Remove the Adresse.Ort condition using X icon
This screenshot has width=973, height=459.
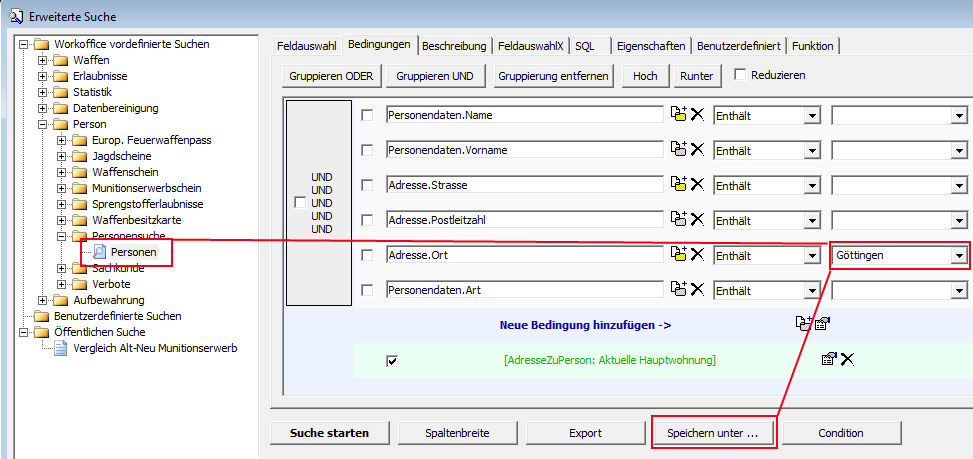698,255
